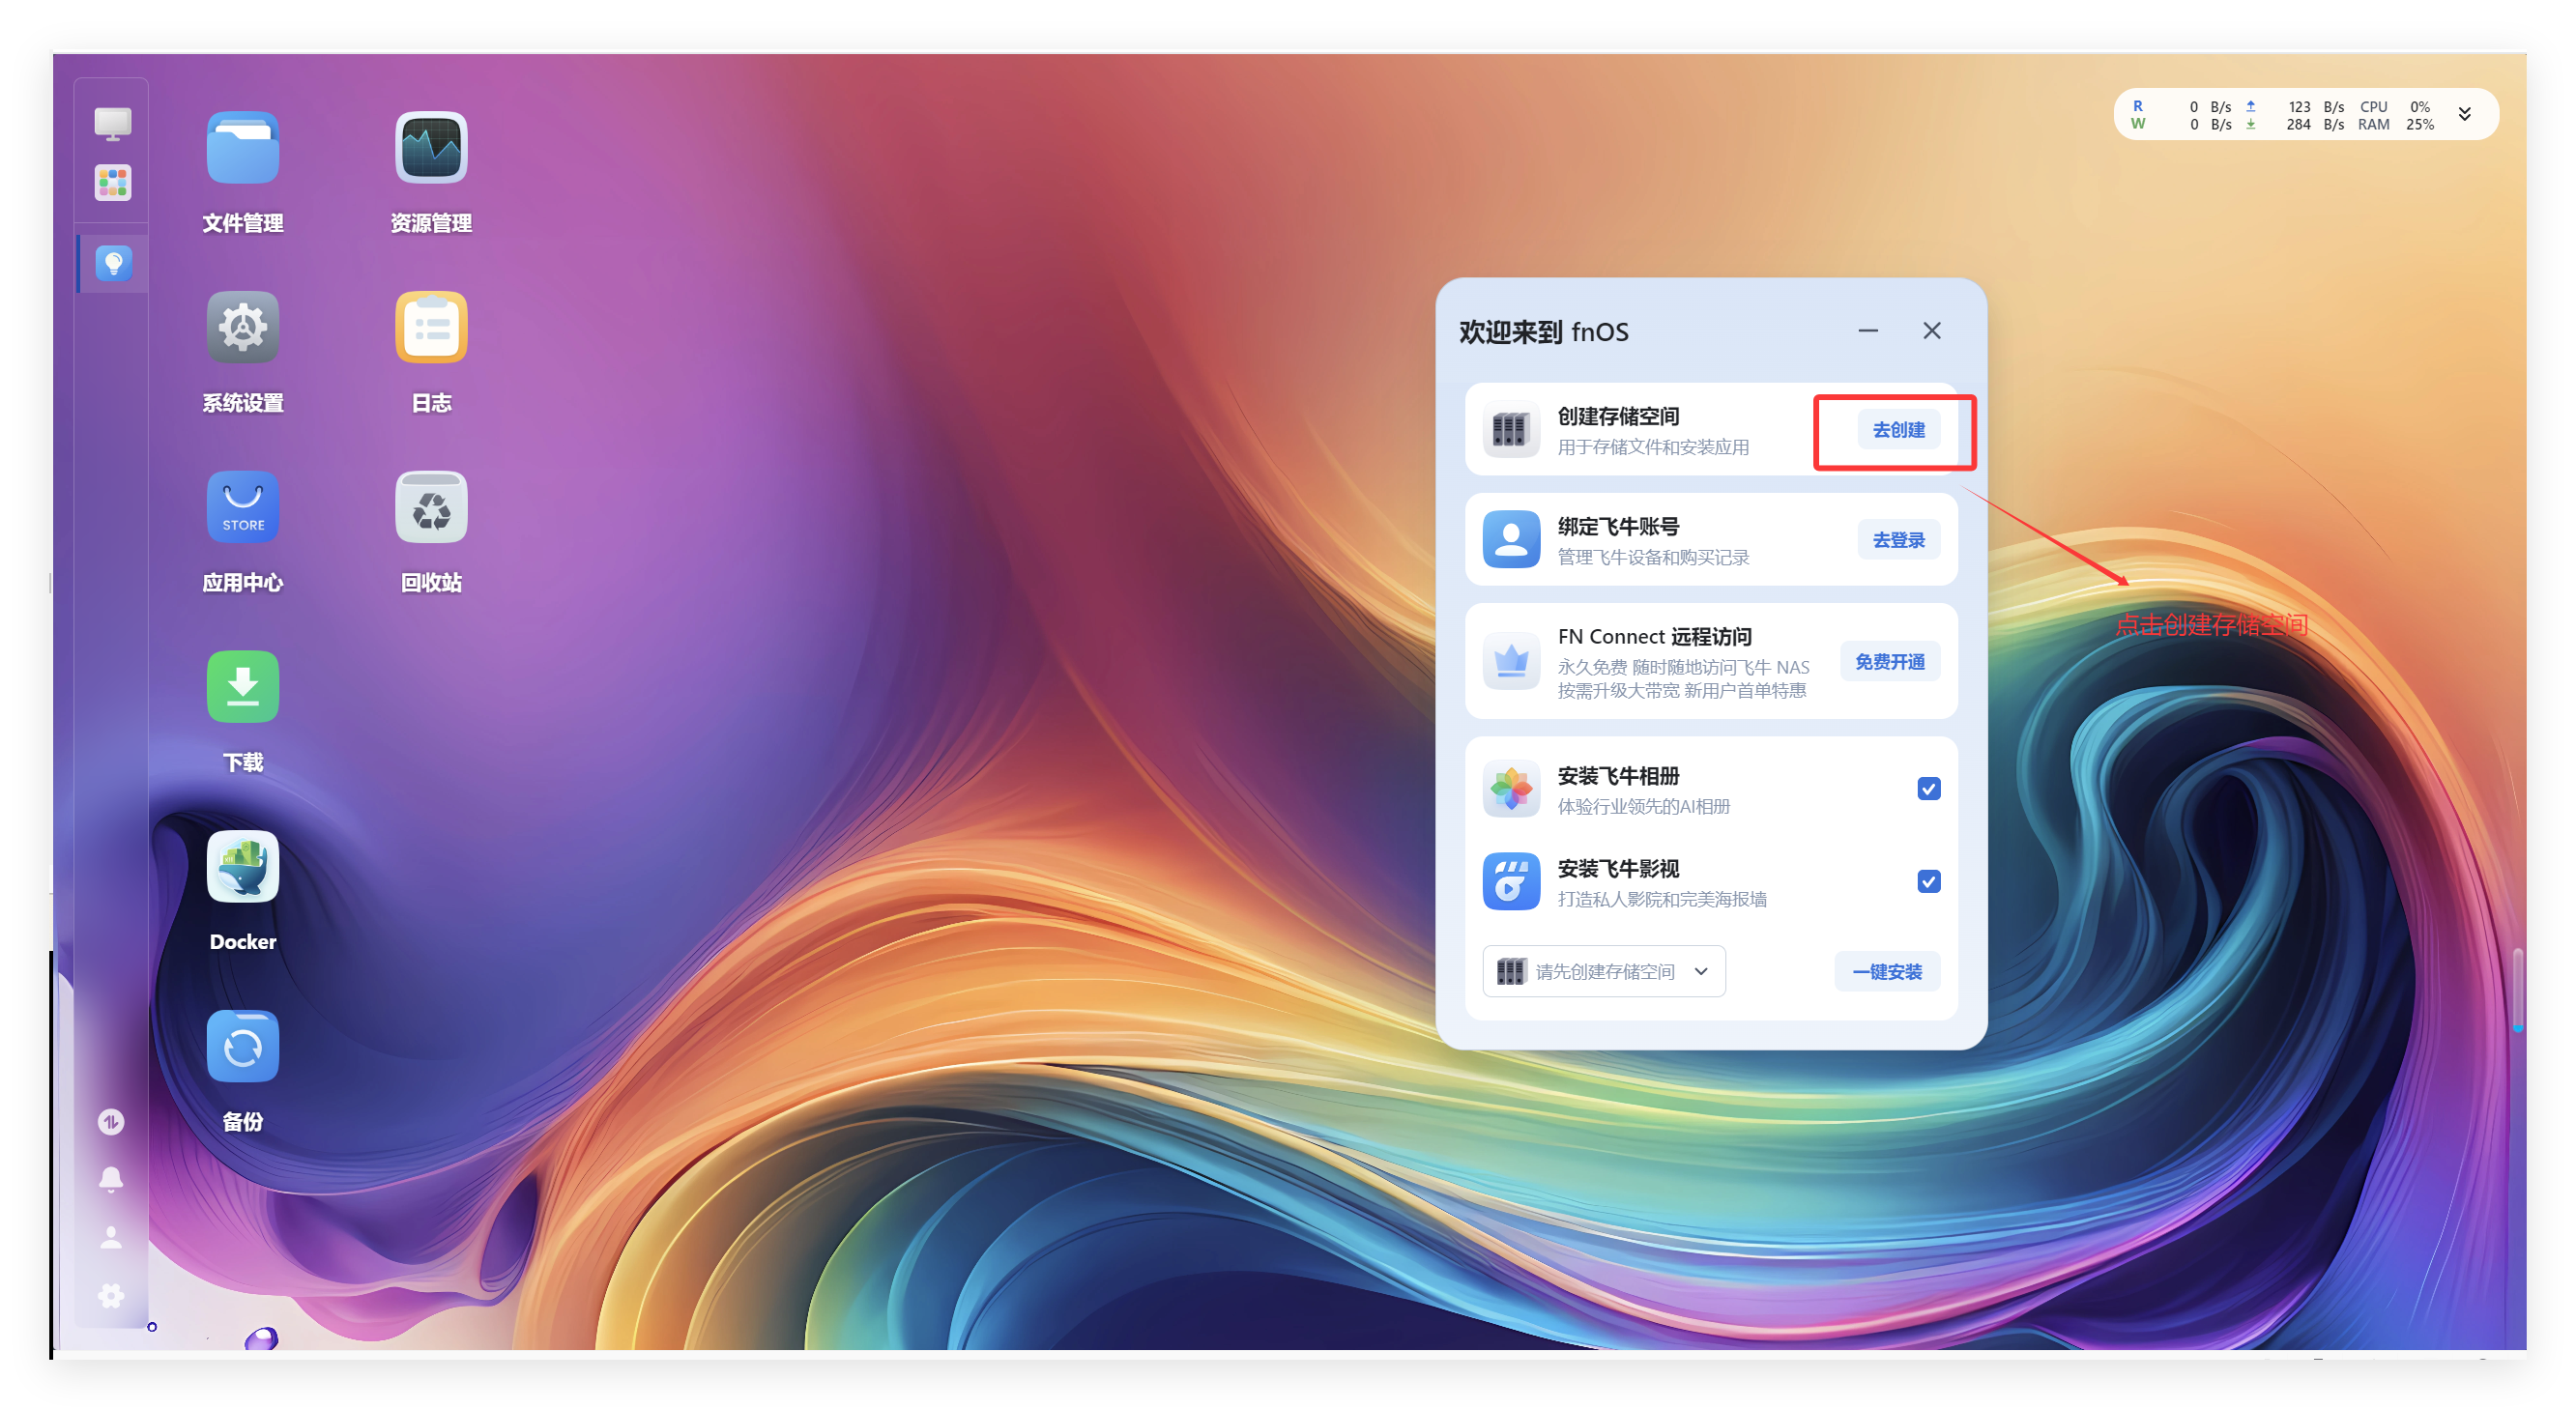2576x1409 pixels.
Task: Launch the 资源管理 resource monitor icon
Action: pyautogui.click(x=431, y=148)
